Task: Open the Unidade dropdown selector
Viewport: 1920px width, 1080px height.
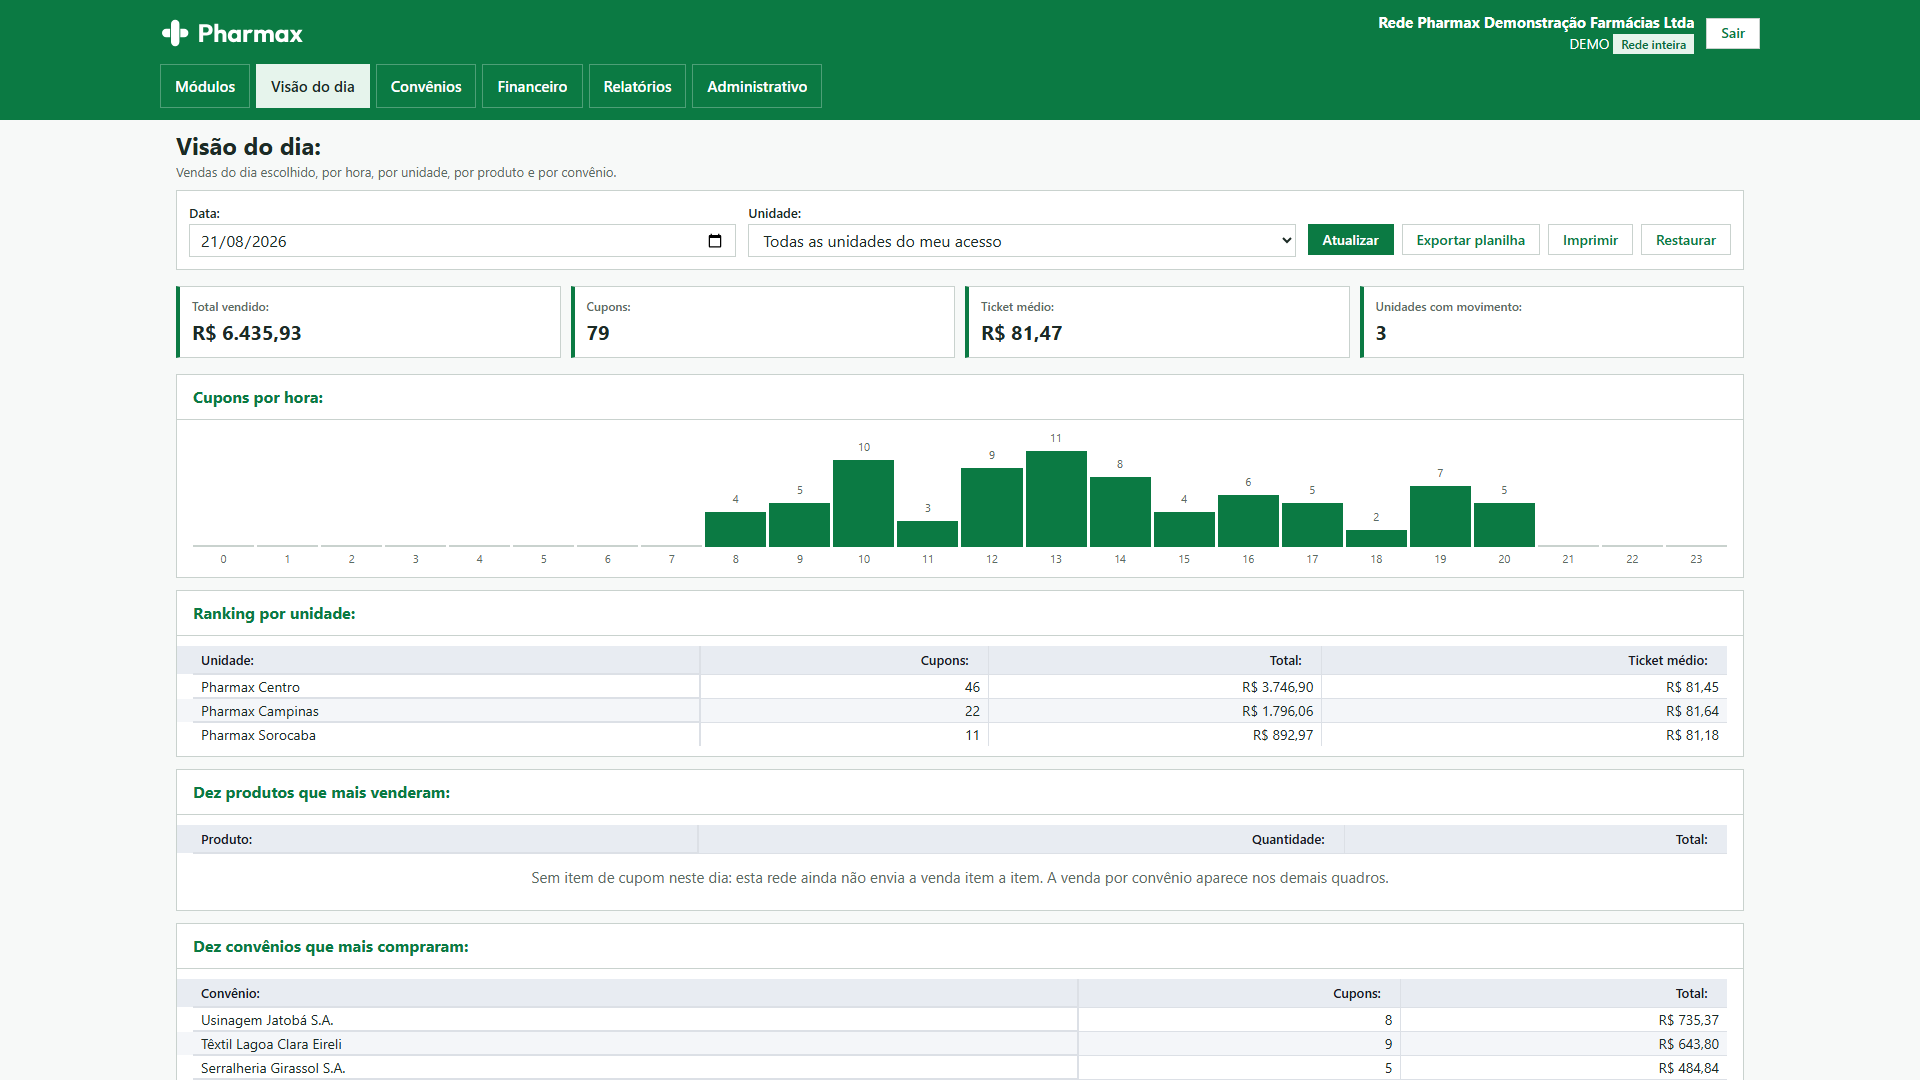Action: tap(1022, 241)
